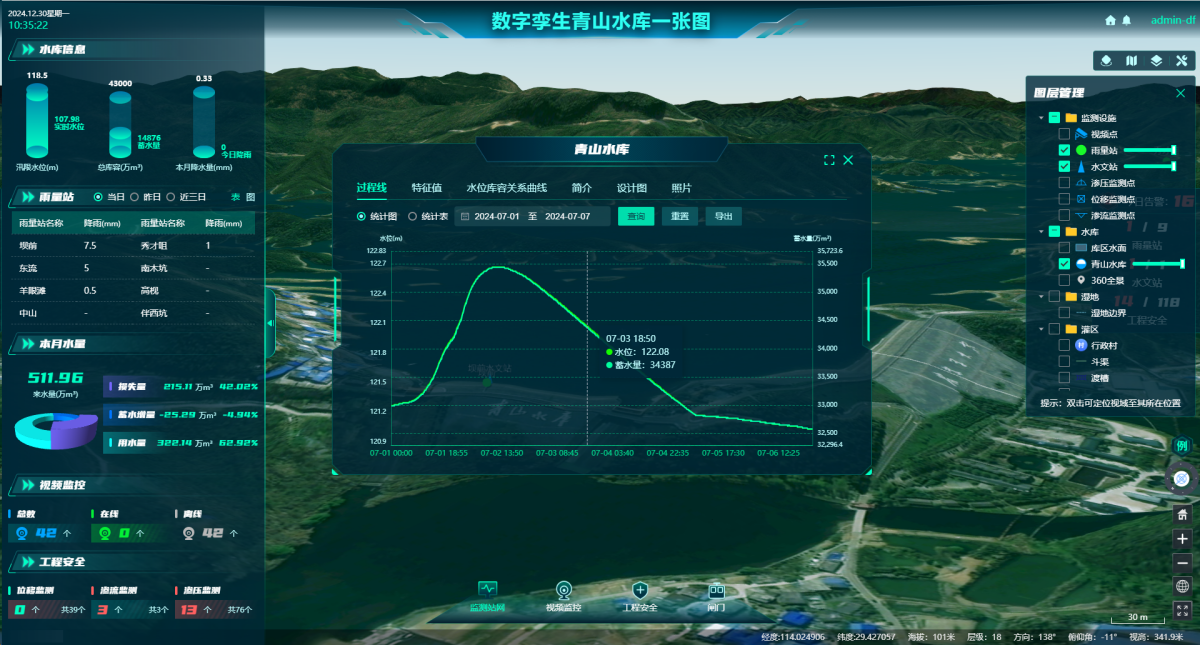Uncheck the 雨量站 layer checkbox
Viewport: 1200px width, 645px height.
(x=1064, y=150)
